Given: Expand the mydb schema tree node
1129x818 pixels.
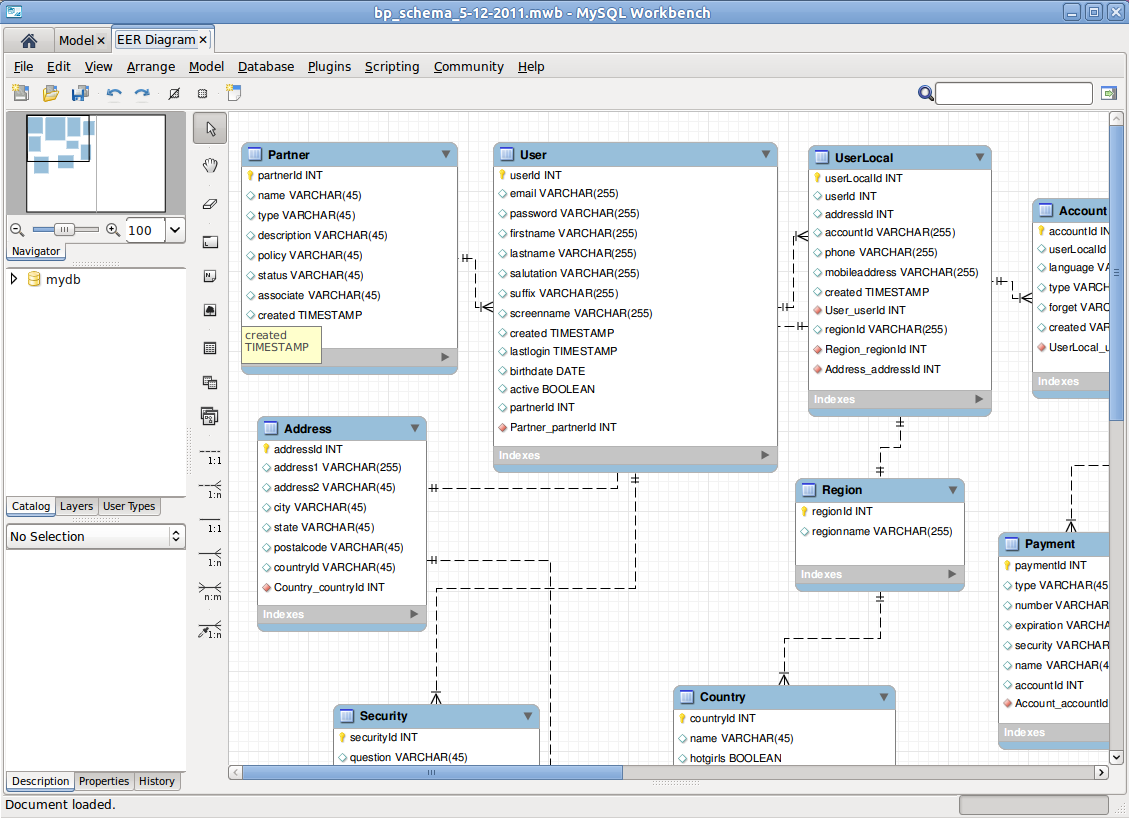Looking at the screenshot, I should [x=14, y=279].
